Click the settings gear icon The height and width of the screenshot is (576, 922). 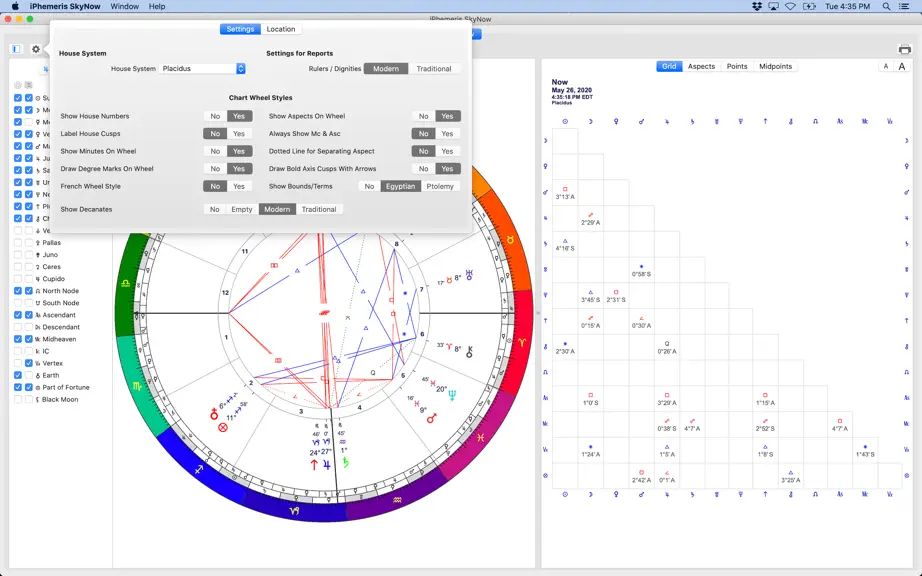[36, 49]
